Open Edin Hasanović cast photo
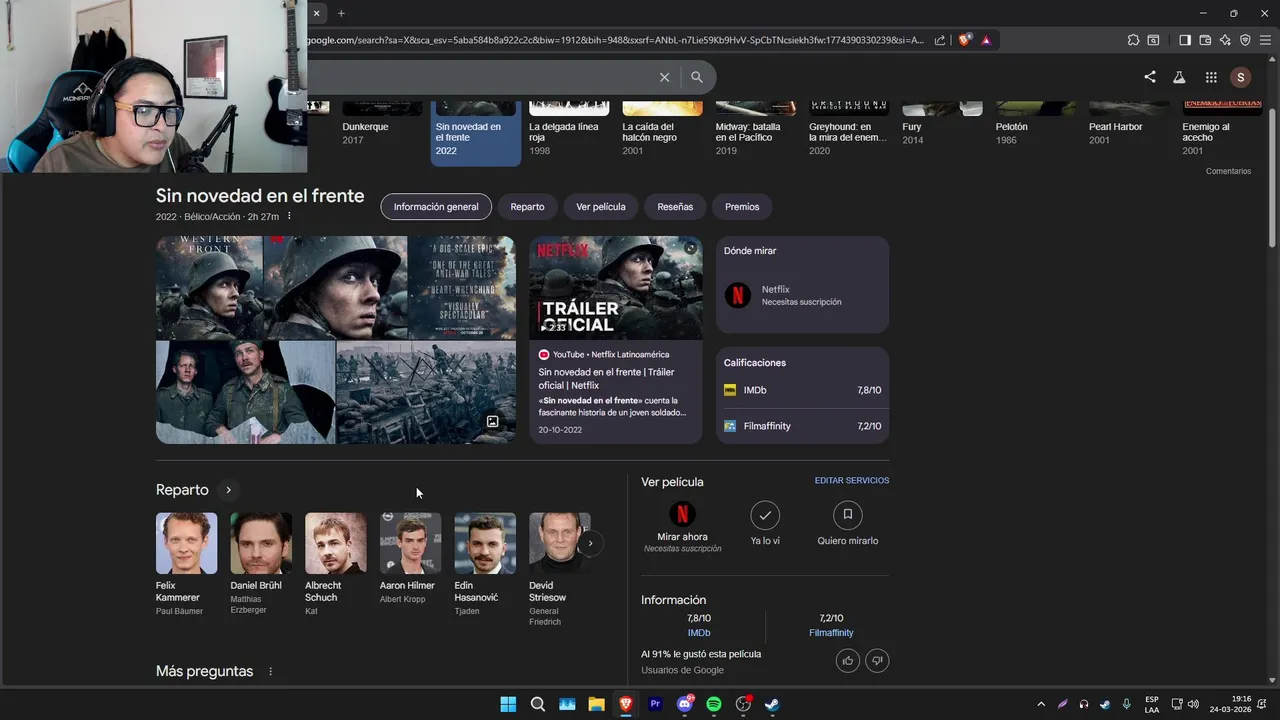 click(x=485, y=543)
